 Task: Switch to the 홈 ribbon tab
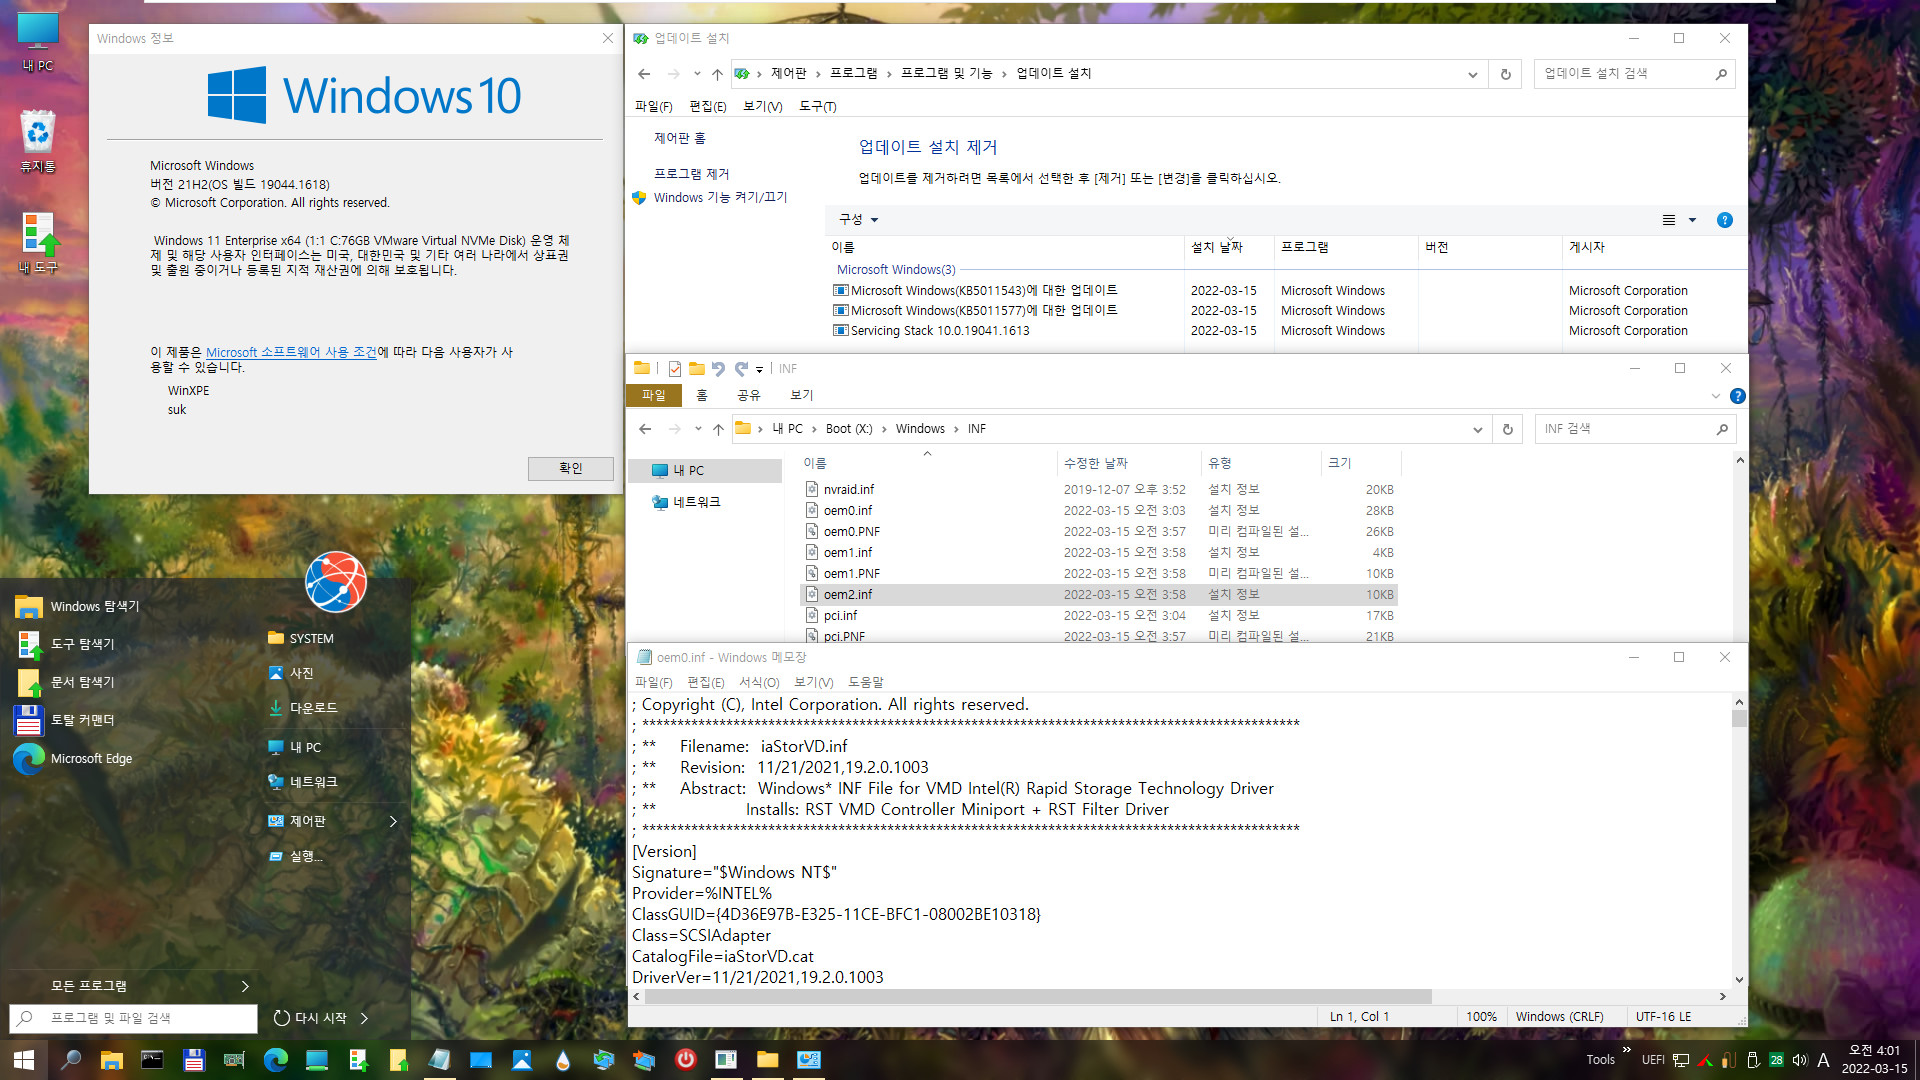[702, 396]
